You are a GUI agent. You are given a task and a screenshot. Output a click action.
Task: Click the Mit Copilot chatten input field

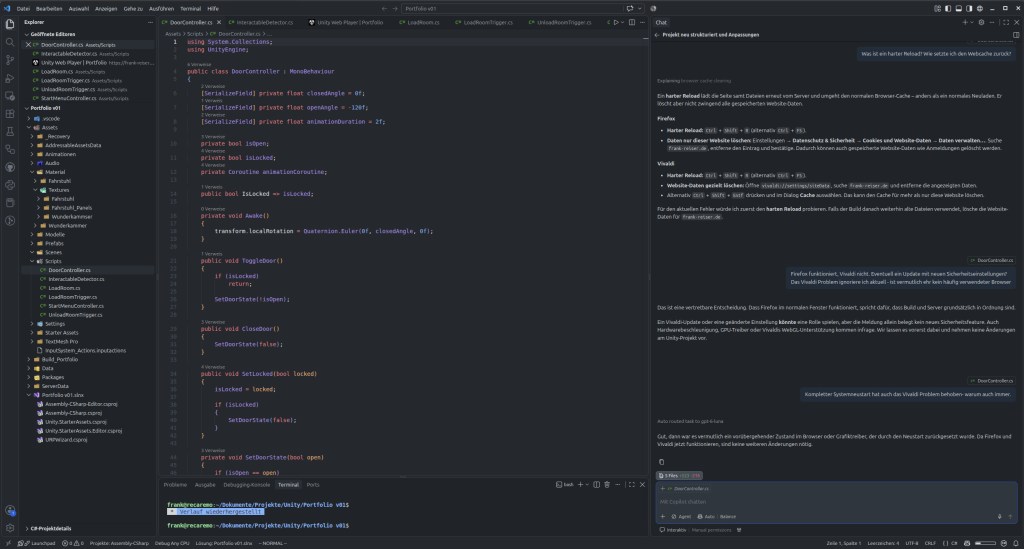point(836,502)
